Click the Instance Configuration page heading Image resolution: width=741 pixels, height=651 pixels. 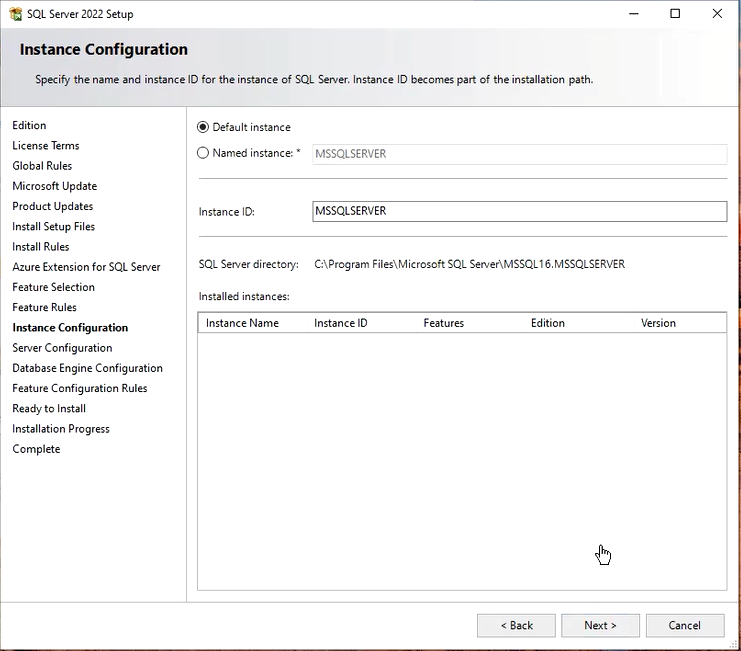104,50
